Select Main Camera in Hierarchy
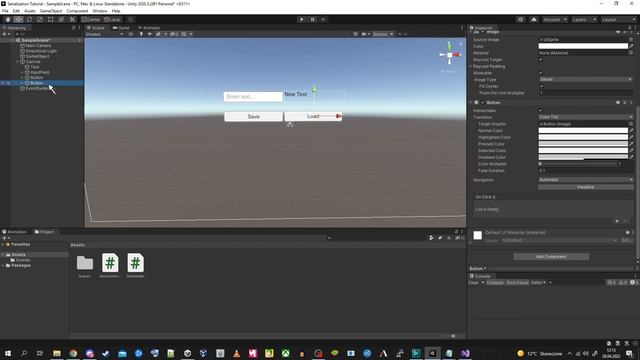 38,46
